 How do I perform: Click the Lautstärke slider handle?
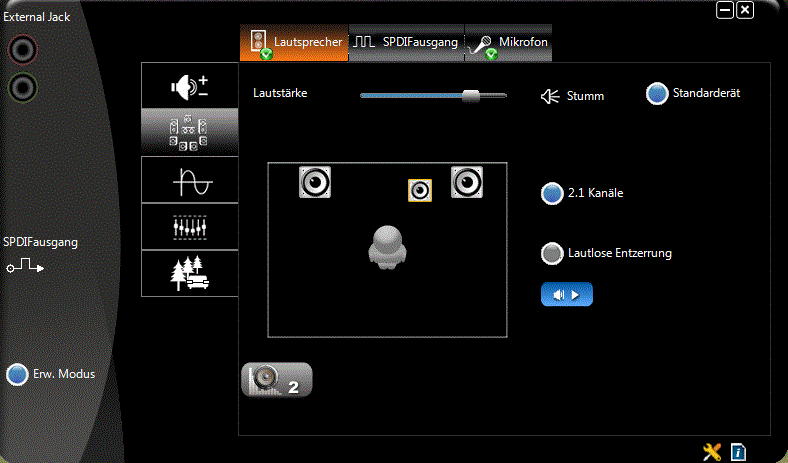pyautogui.click(x=471, y=96)
